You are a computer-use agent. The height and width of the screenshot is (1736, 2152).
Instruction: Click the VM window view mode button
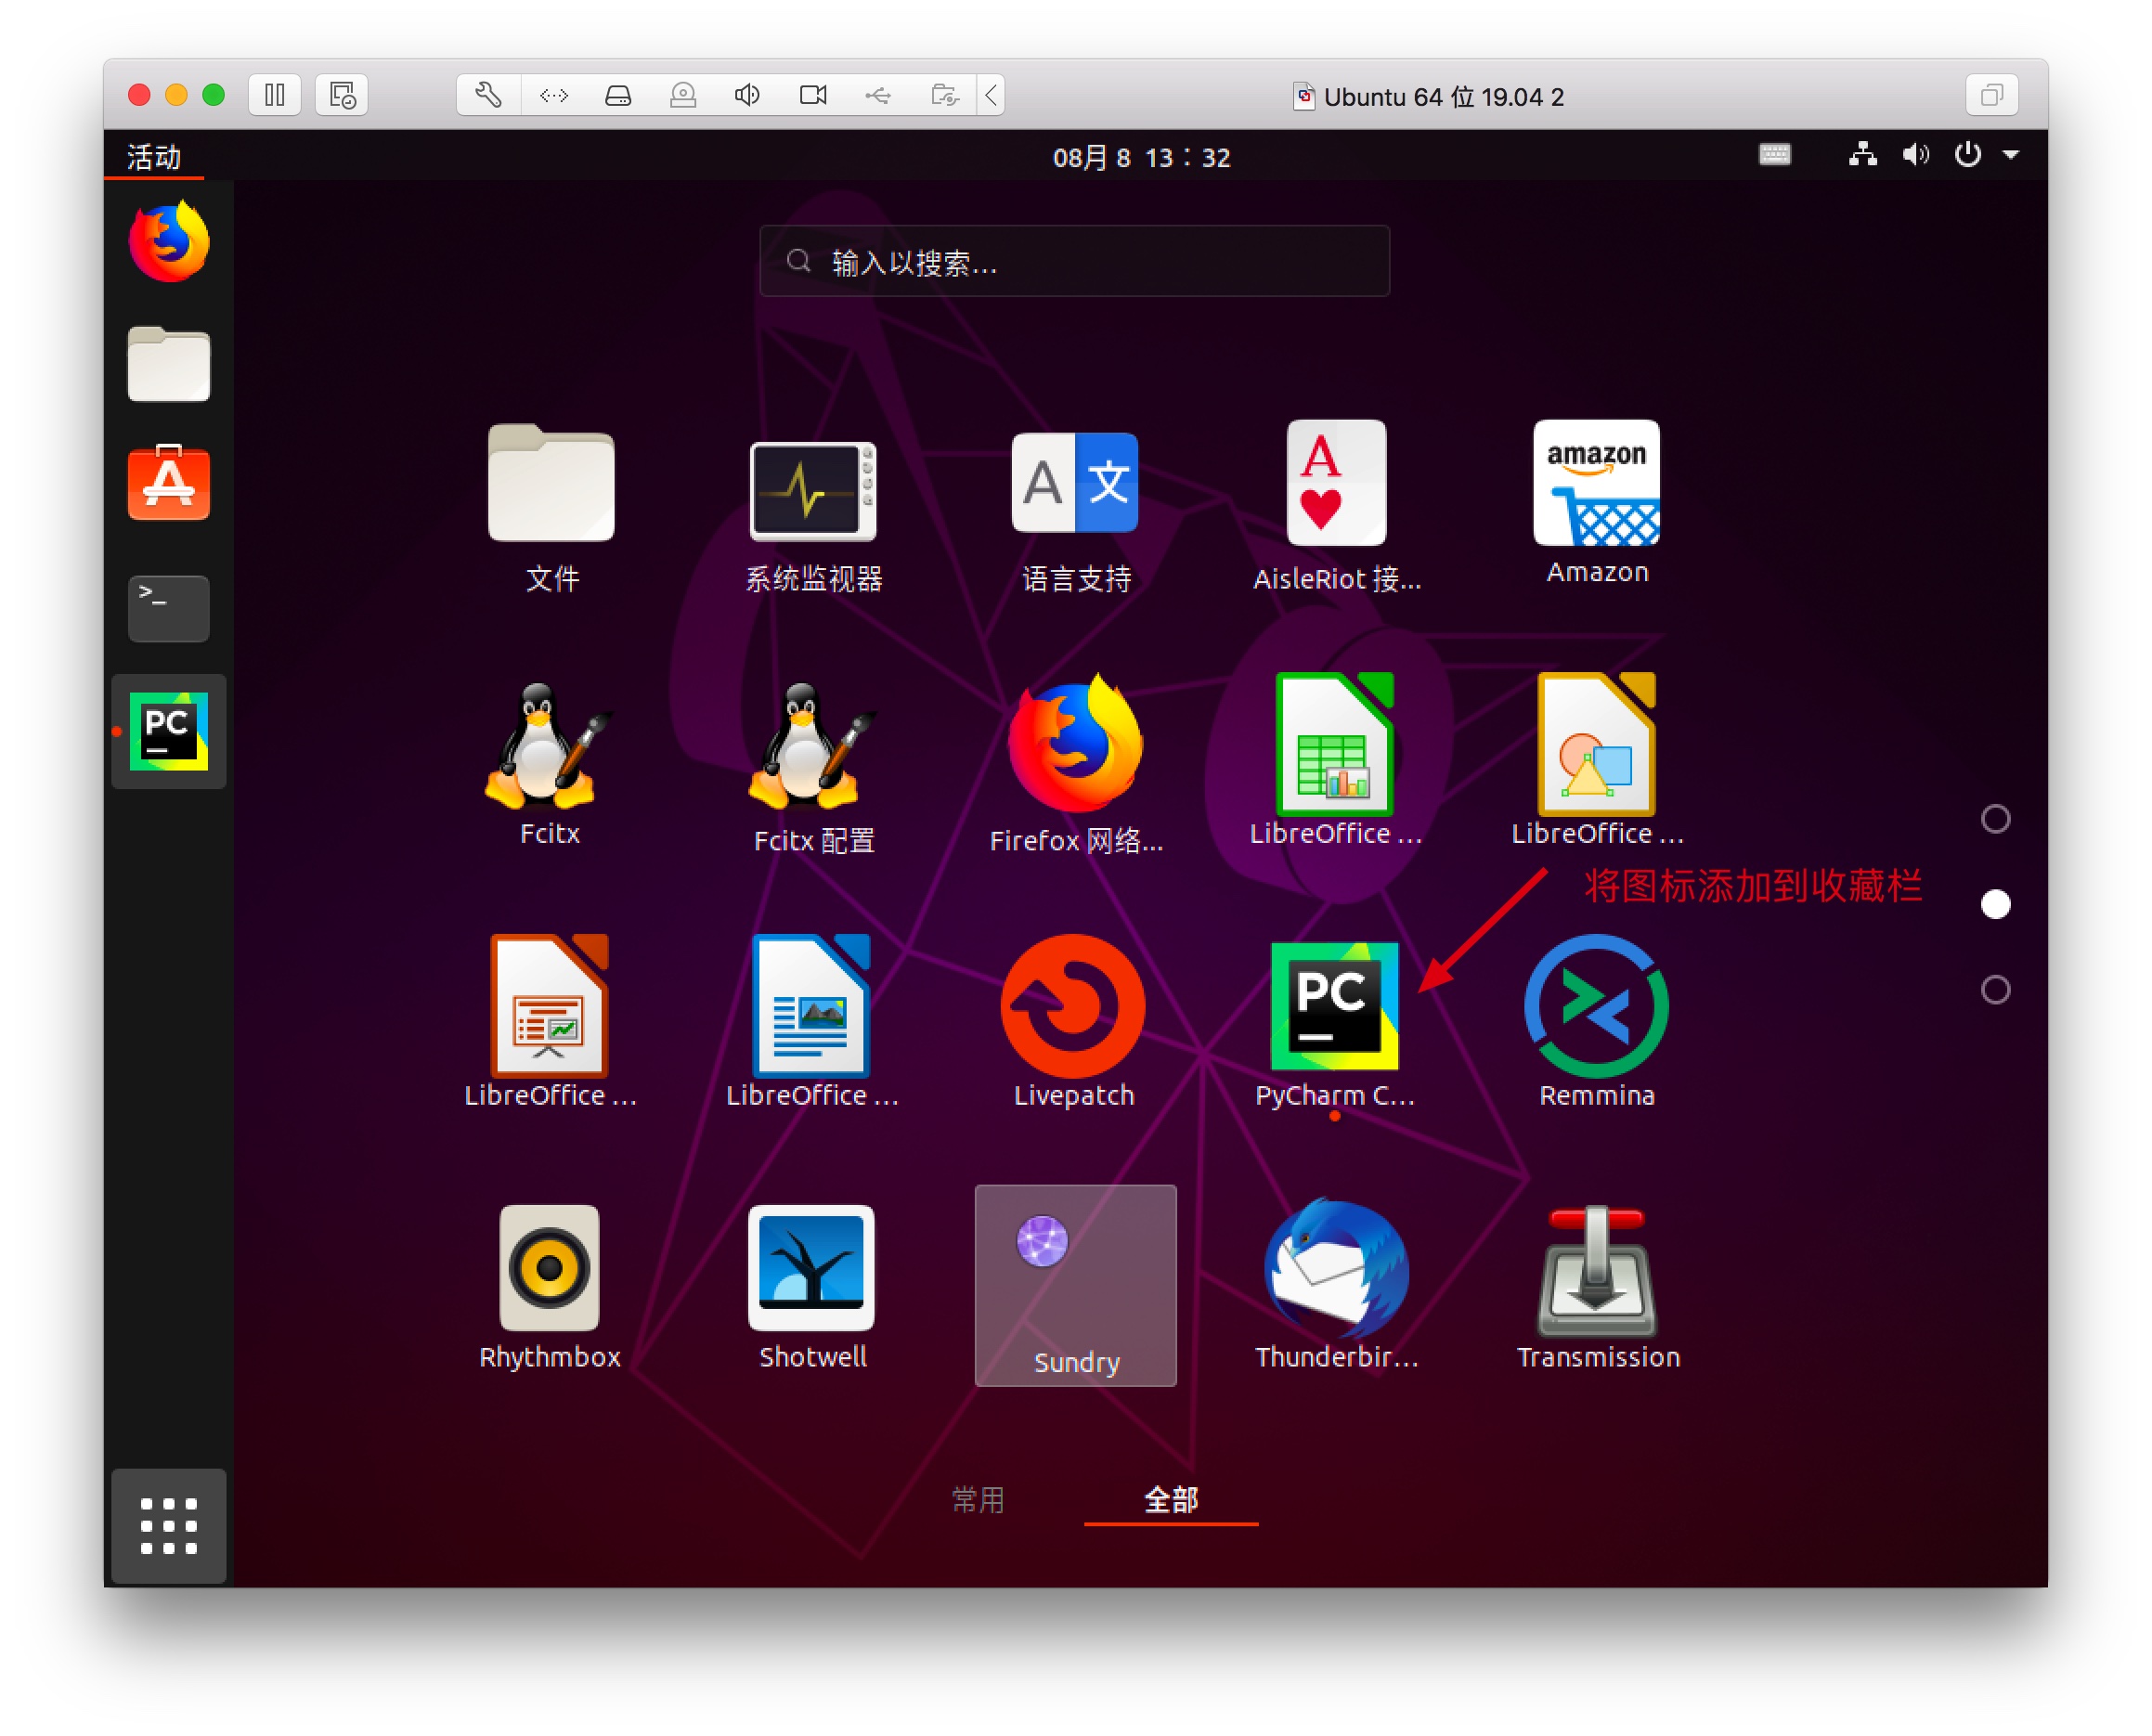tap(1991, 95)
